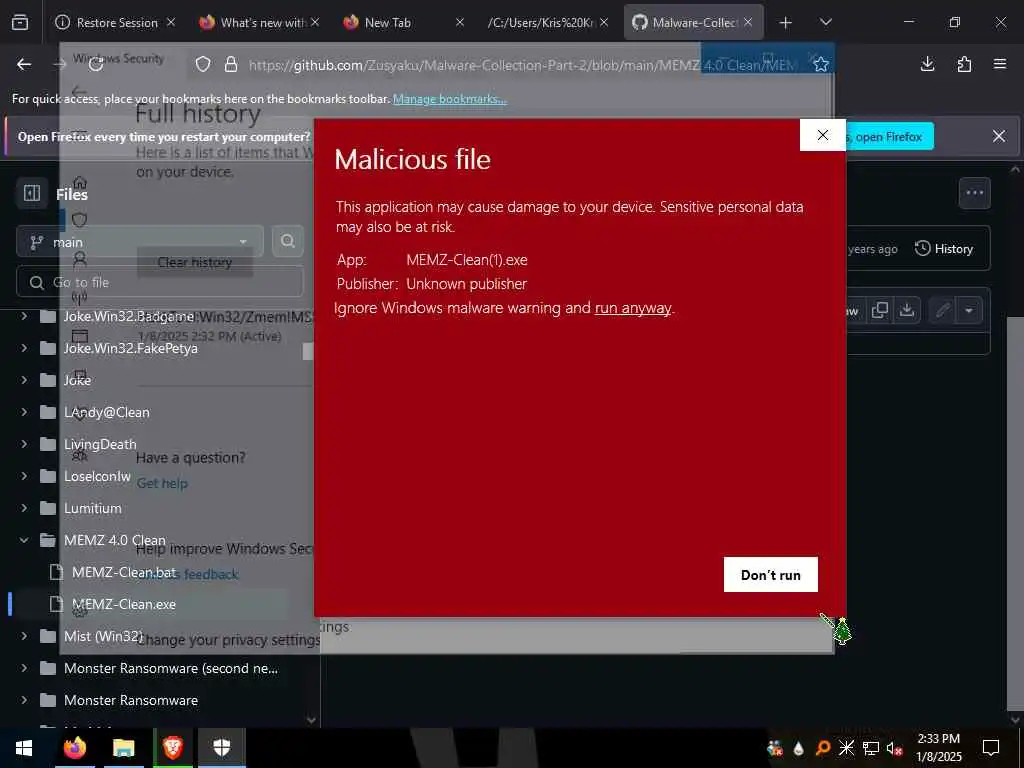1024x768 pixels.
Task: Expand the LivingDeath folder
Action: (24, 444)
